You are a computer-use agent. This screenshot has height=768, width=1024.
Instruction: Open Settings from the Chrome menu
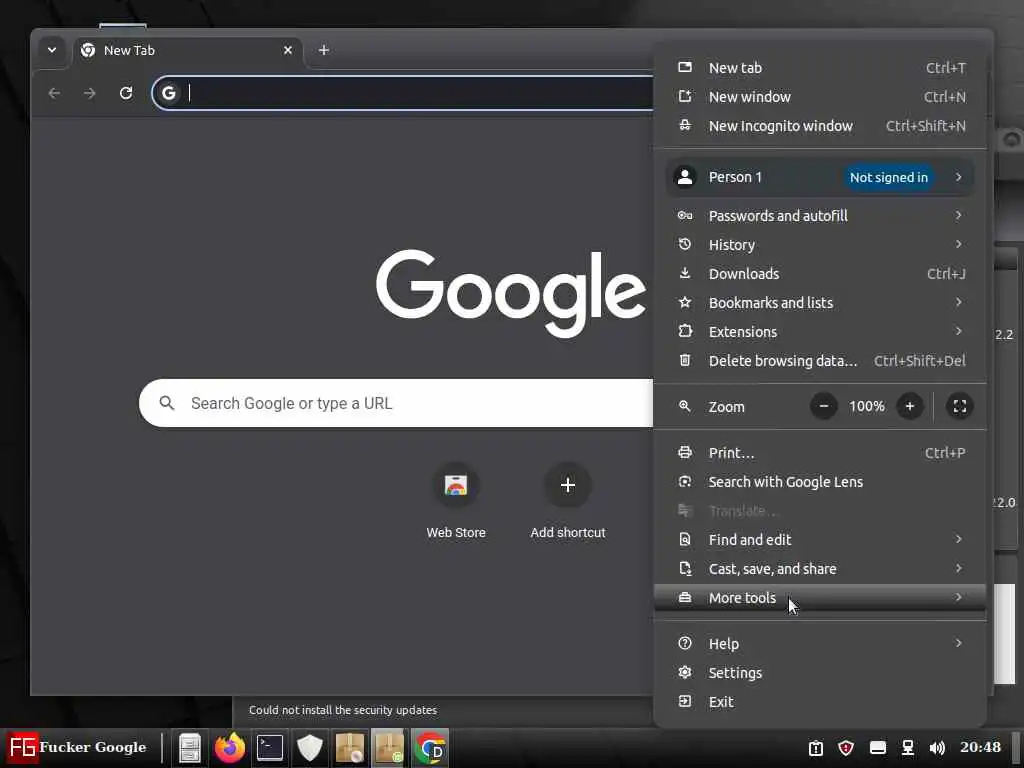pos(820,673)
